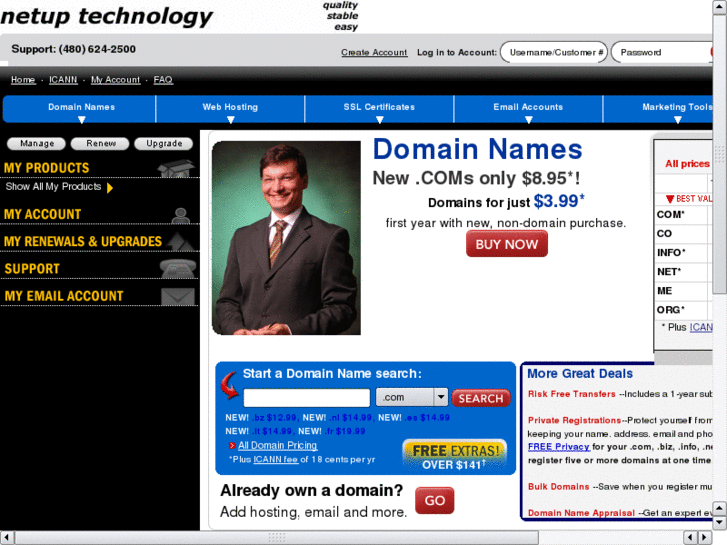
Task: Open the Email Accounts tab
Action: click(528, 109)
